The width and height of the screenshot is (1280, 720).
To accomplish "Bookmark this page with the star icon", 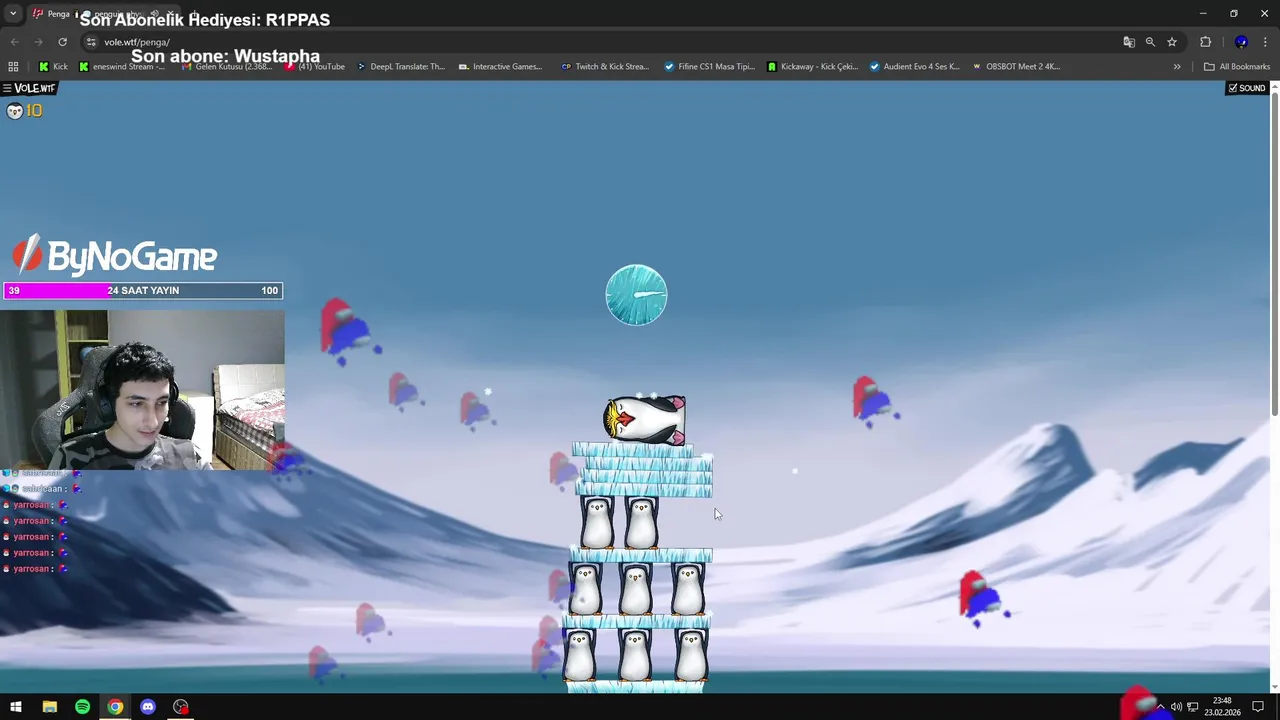I will (1172, 42).
